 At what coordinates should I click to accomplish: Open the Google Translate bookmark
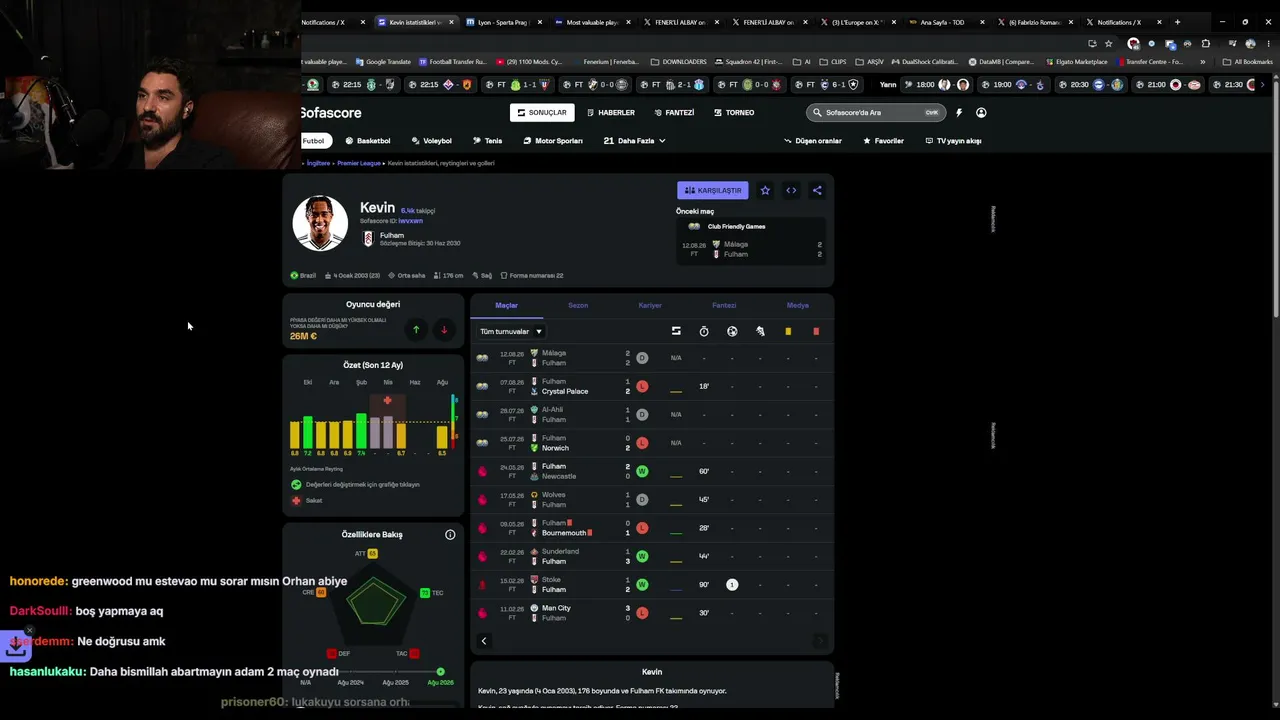click(x=383, y=62)
